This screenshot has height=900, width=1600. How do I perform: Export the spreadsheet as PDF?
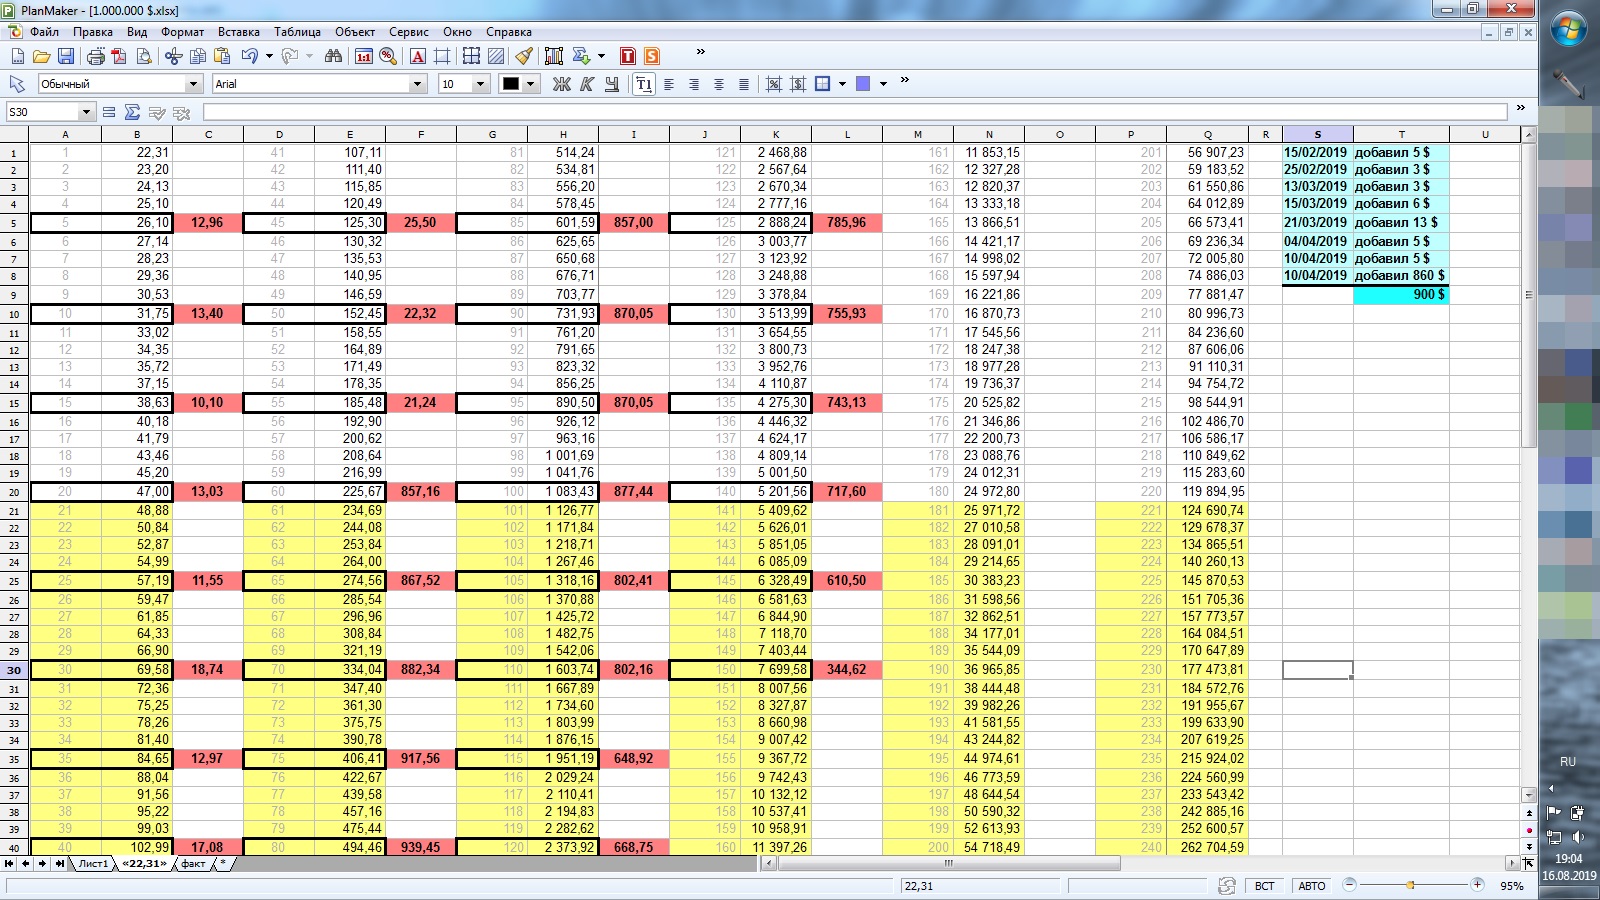tap(120, 56)
